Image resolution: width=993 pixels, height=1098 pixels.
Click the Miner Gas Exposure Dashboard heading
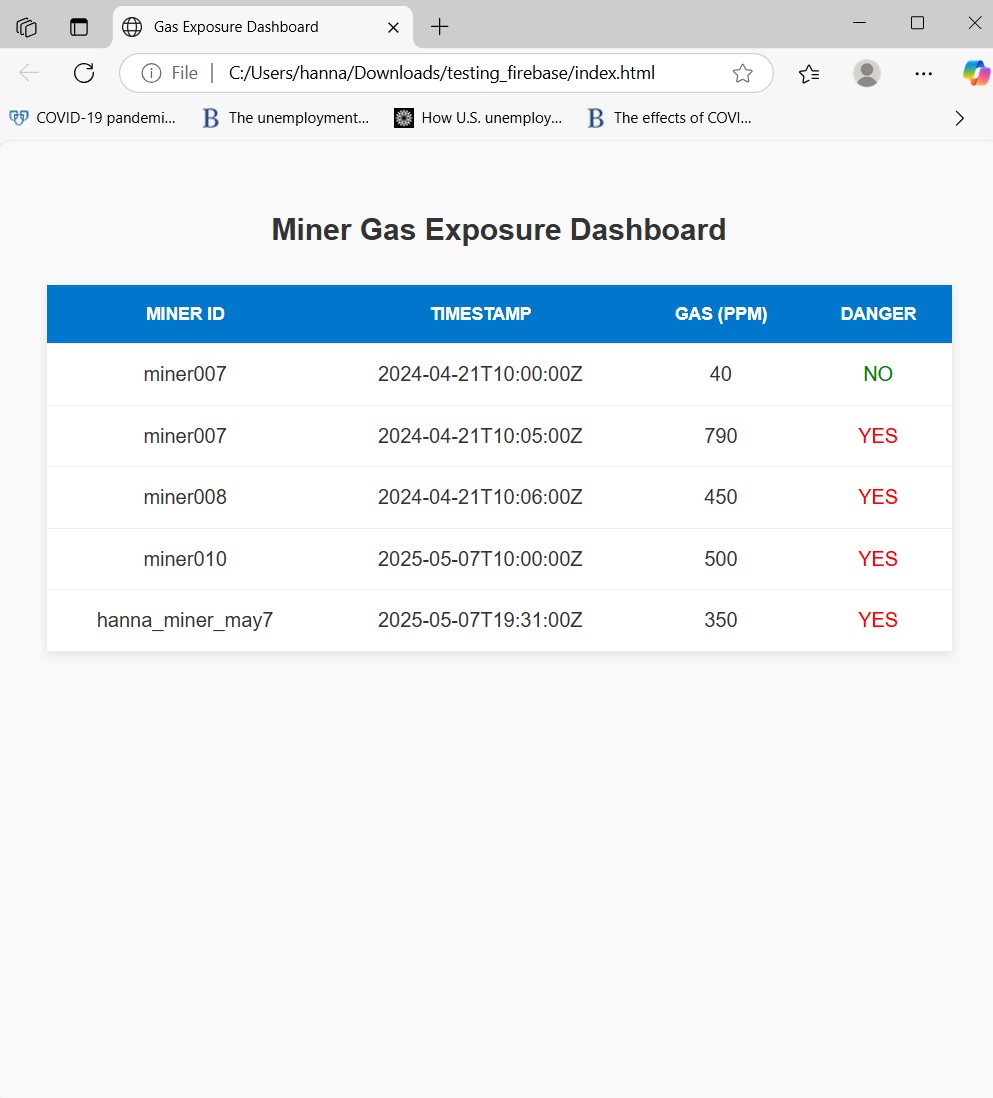(x=499, y=230)
